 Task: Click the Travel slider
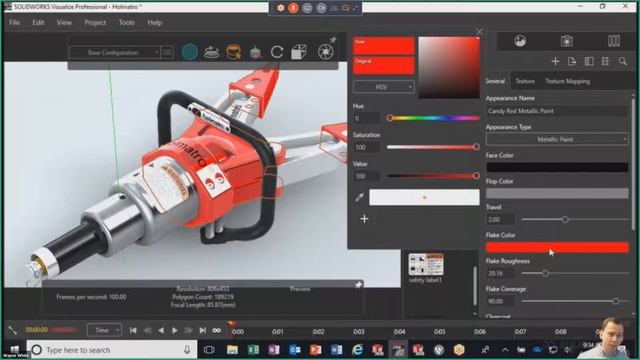tap(576, 220)
